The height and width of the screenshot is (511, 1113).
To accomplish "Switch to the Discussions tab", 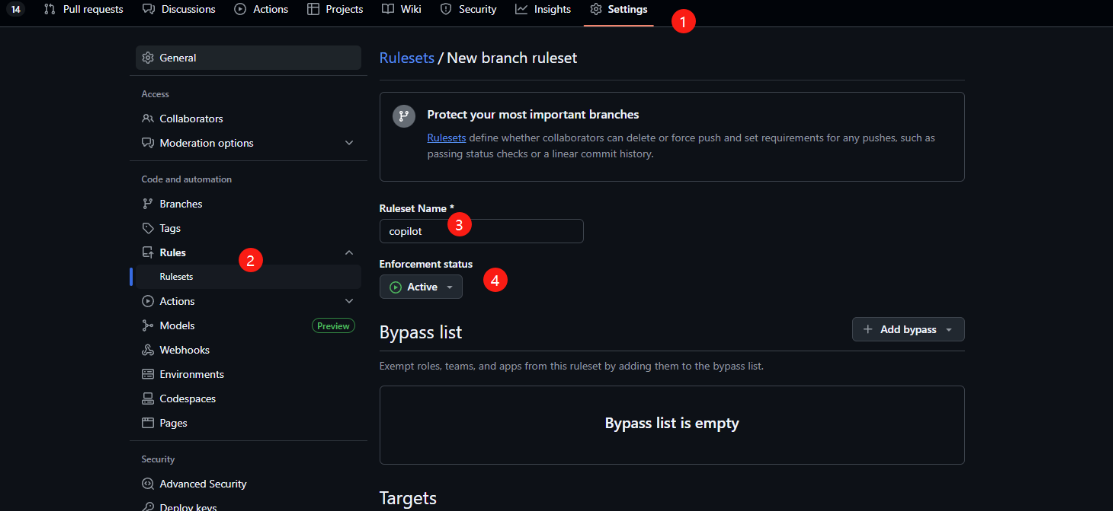I will coord(178,9).
